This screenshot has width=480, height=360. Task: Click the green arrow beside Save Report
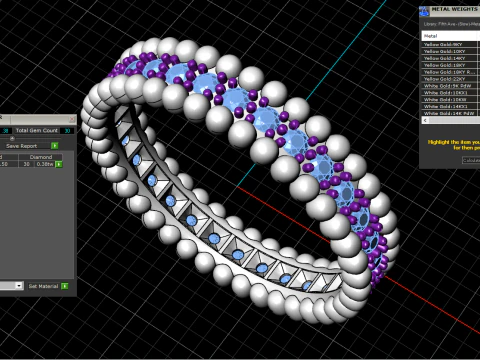(x=55, y=146)
